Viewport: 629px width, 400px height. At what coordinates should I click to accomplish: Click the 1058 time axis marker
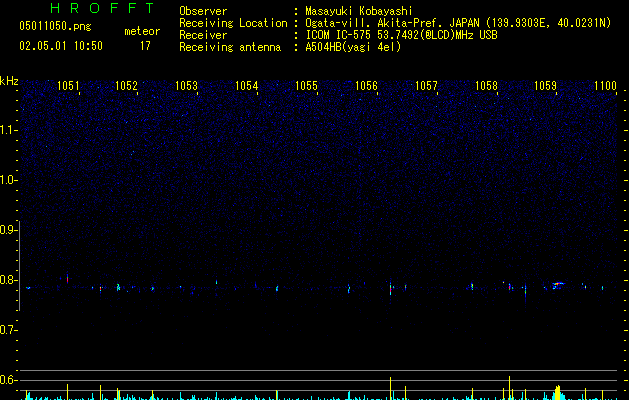[x=486, y=86]
